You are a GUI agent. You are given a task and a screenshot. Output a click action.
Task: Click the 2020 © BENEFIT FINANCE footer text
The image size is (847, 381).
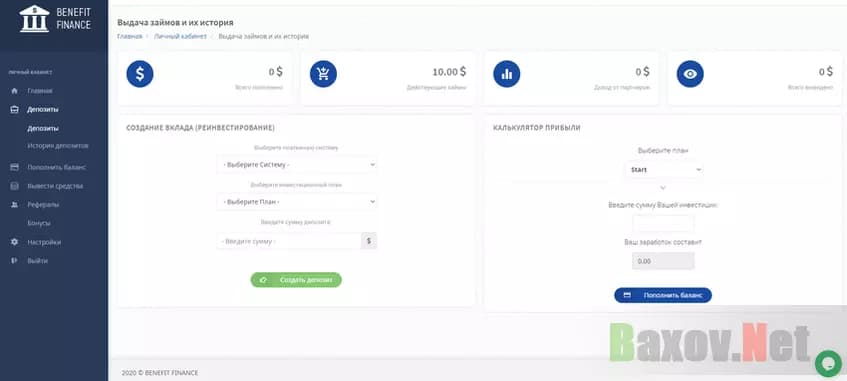point(160,373)
